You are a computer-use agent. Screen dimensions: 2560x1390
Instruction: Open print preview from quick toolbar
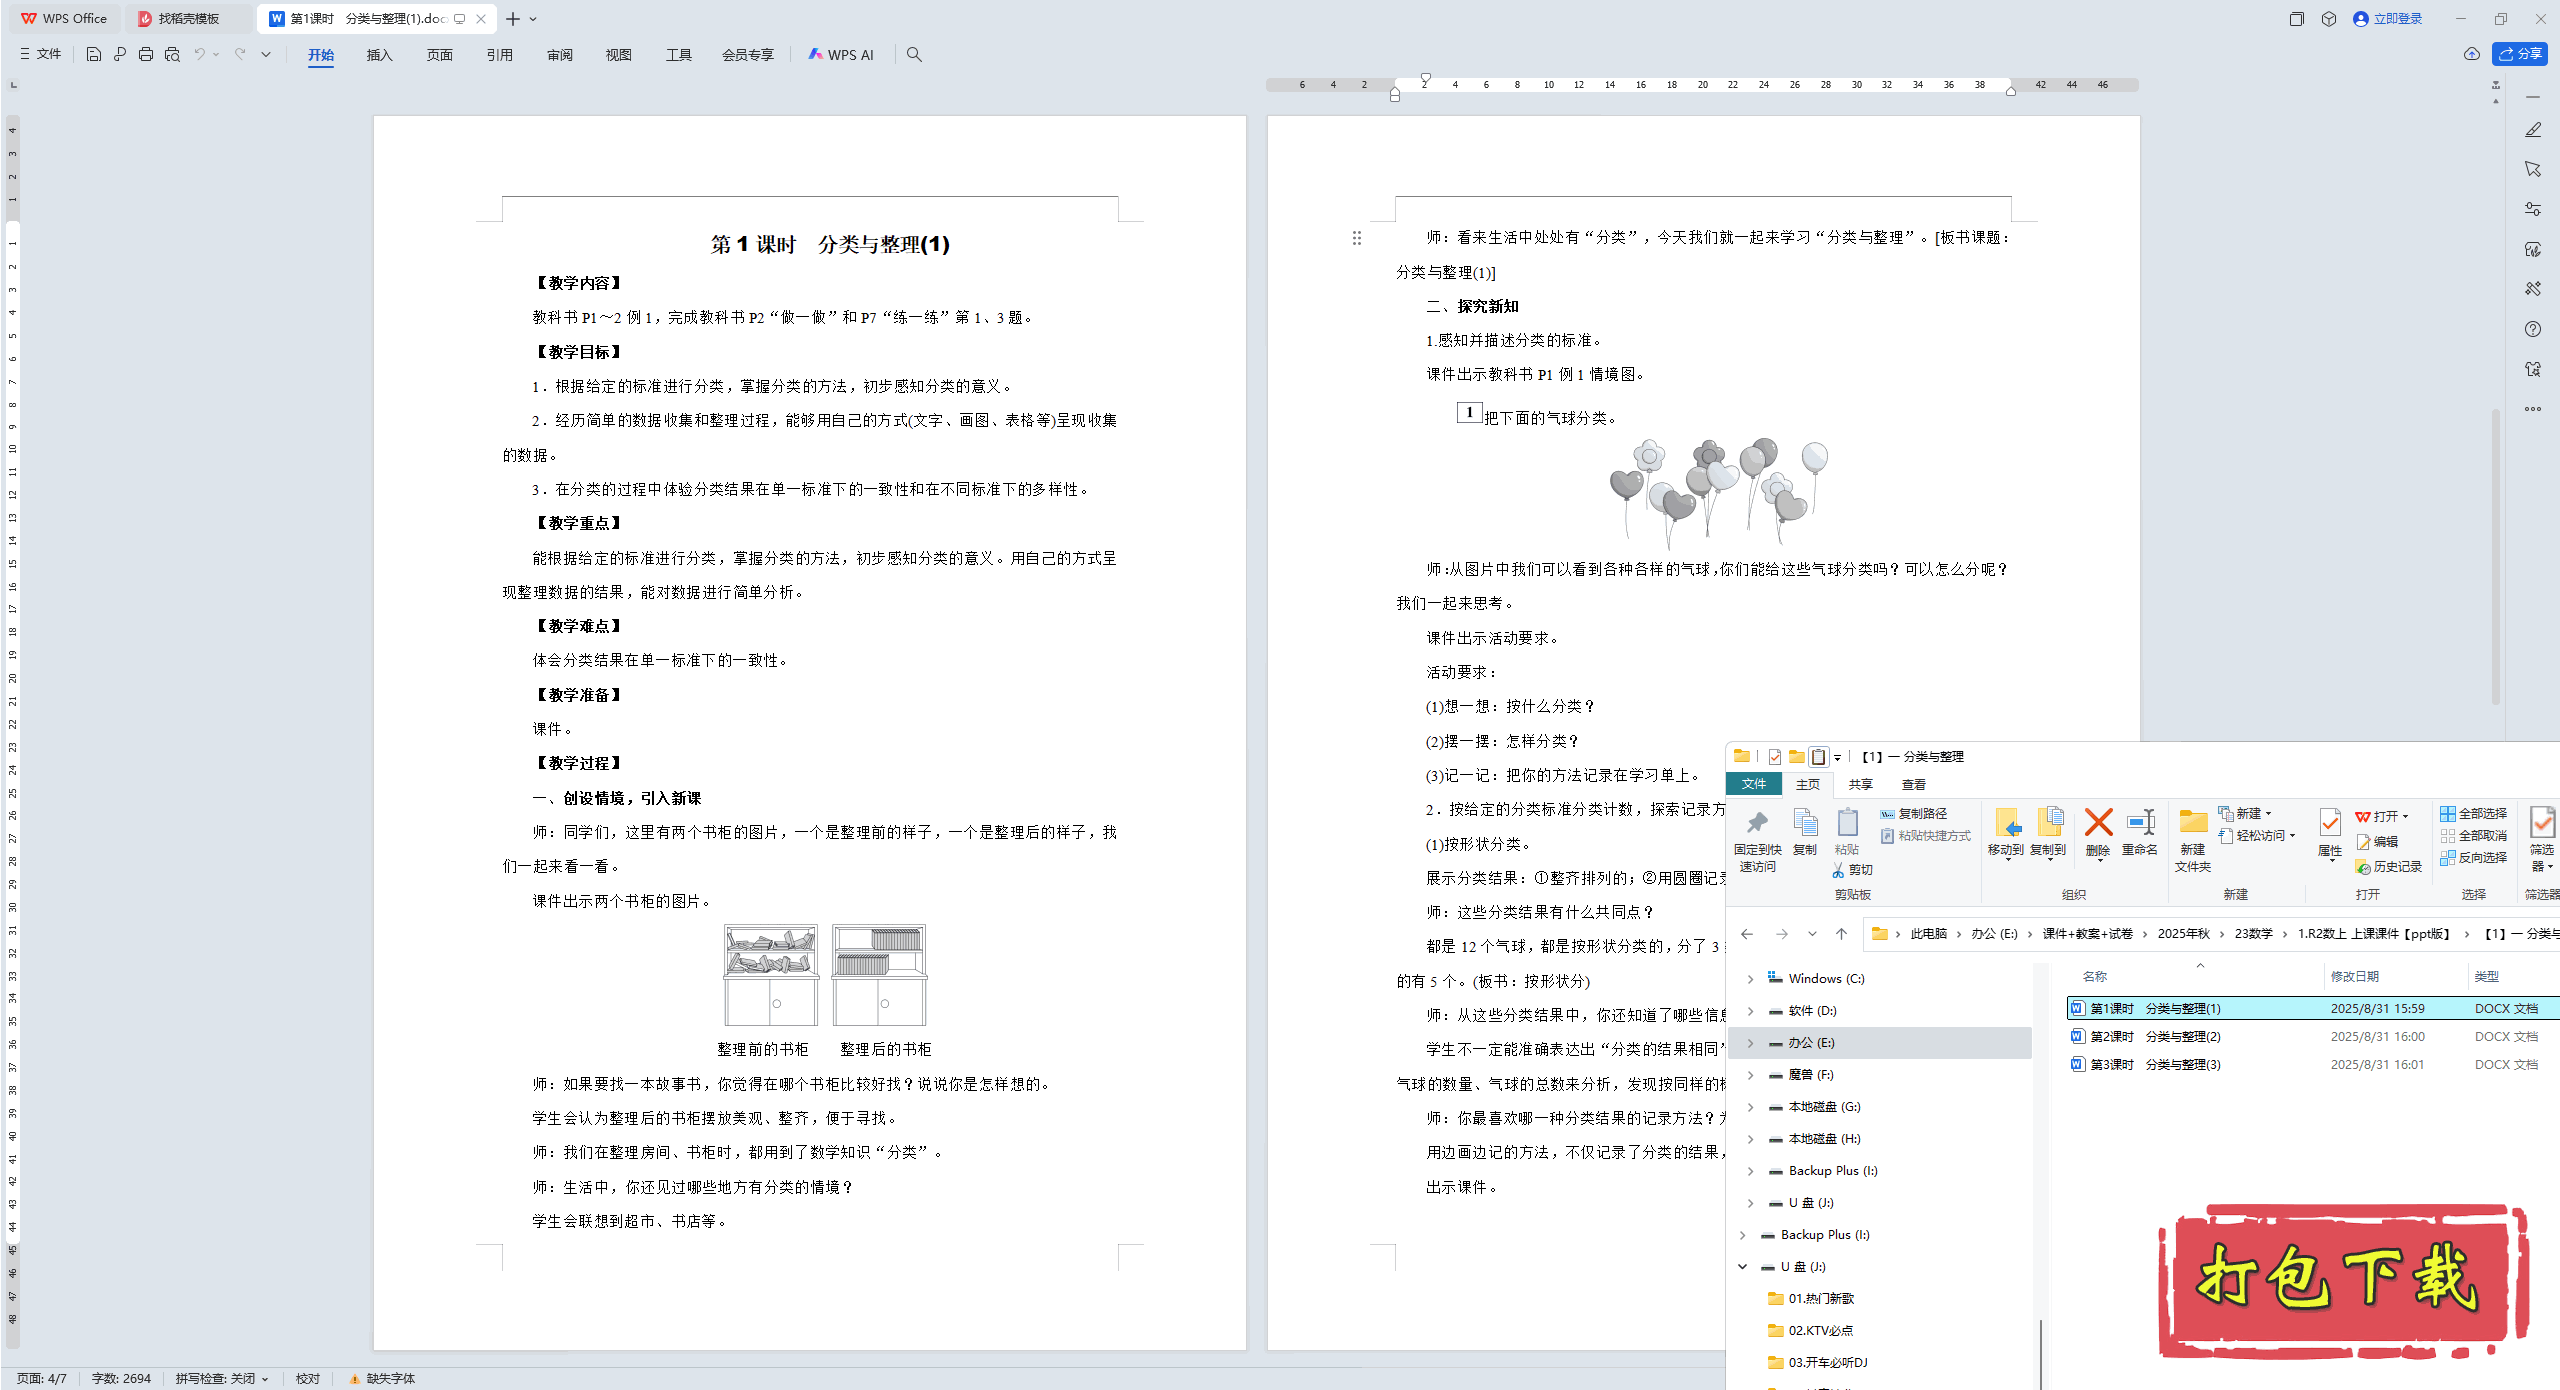click(x=172, y=54)
